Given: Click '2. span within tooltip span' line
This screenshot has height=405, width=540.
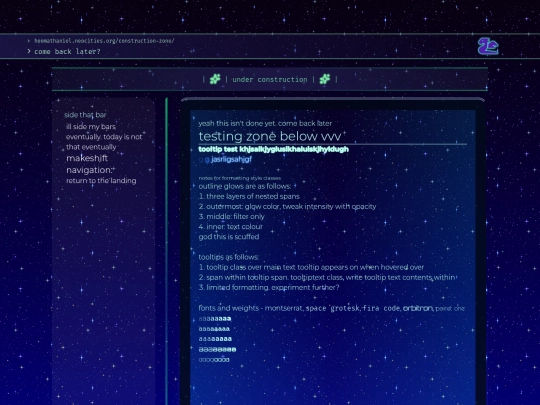Looking at the screenshot, I should point(327,277).
